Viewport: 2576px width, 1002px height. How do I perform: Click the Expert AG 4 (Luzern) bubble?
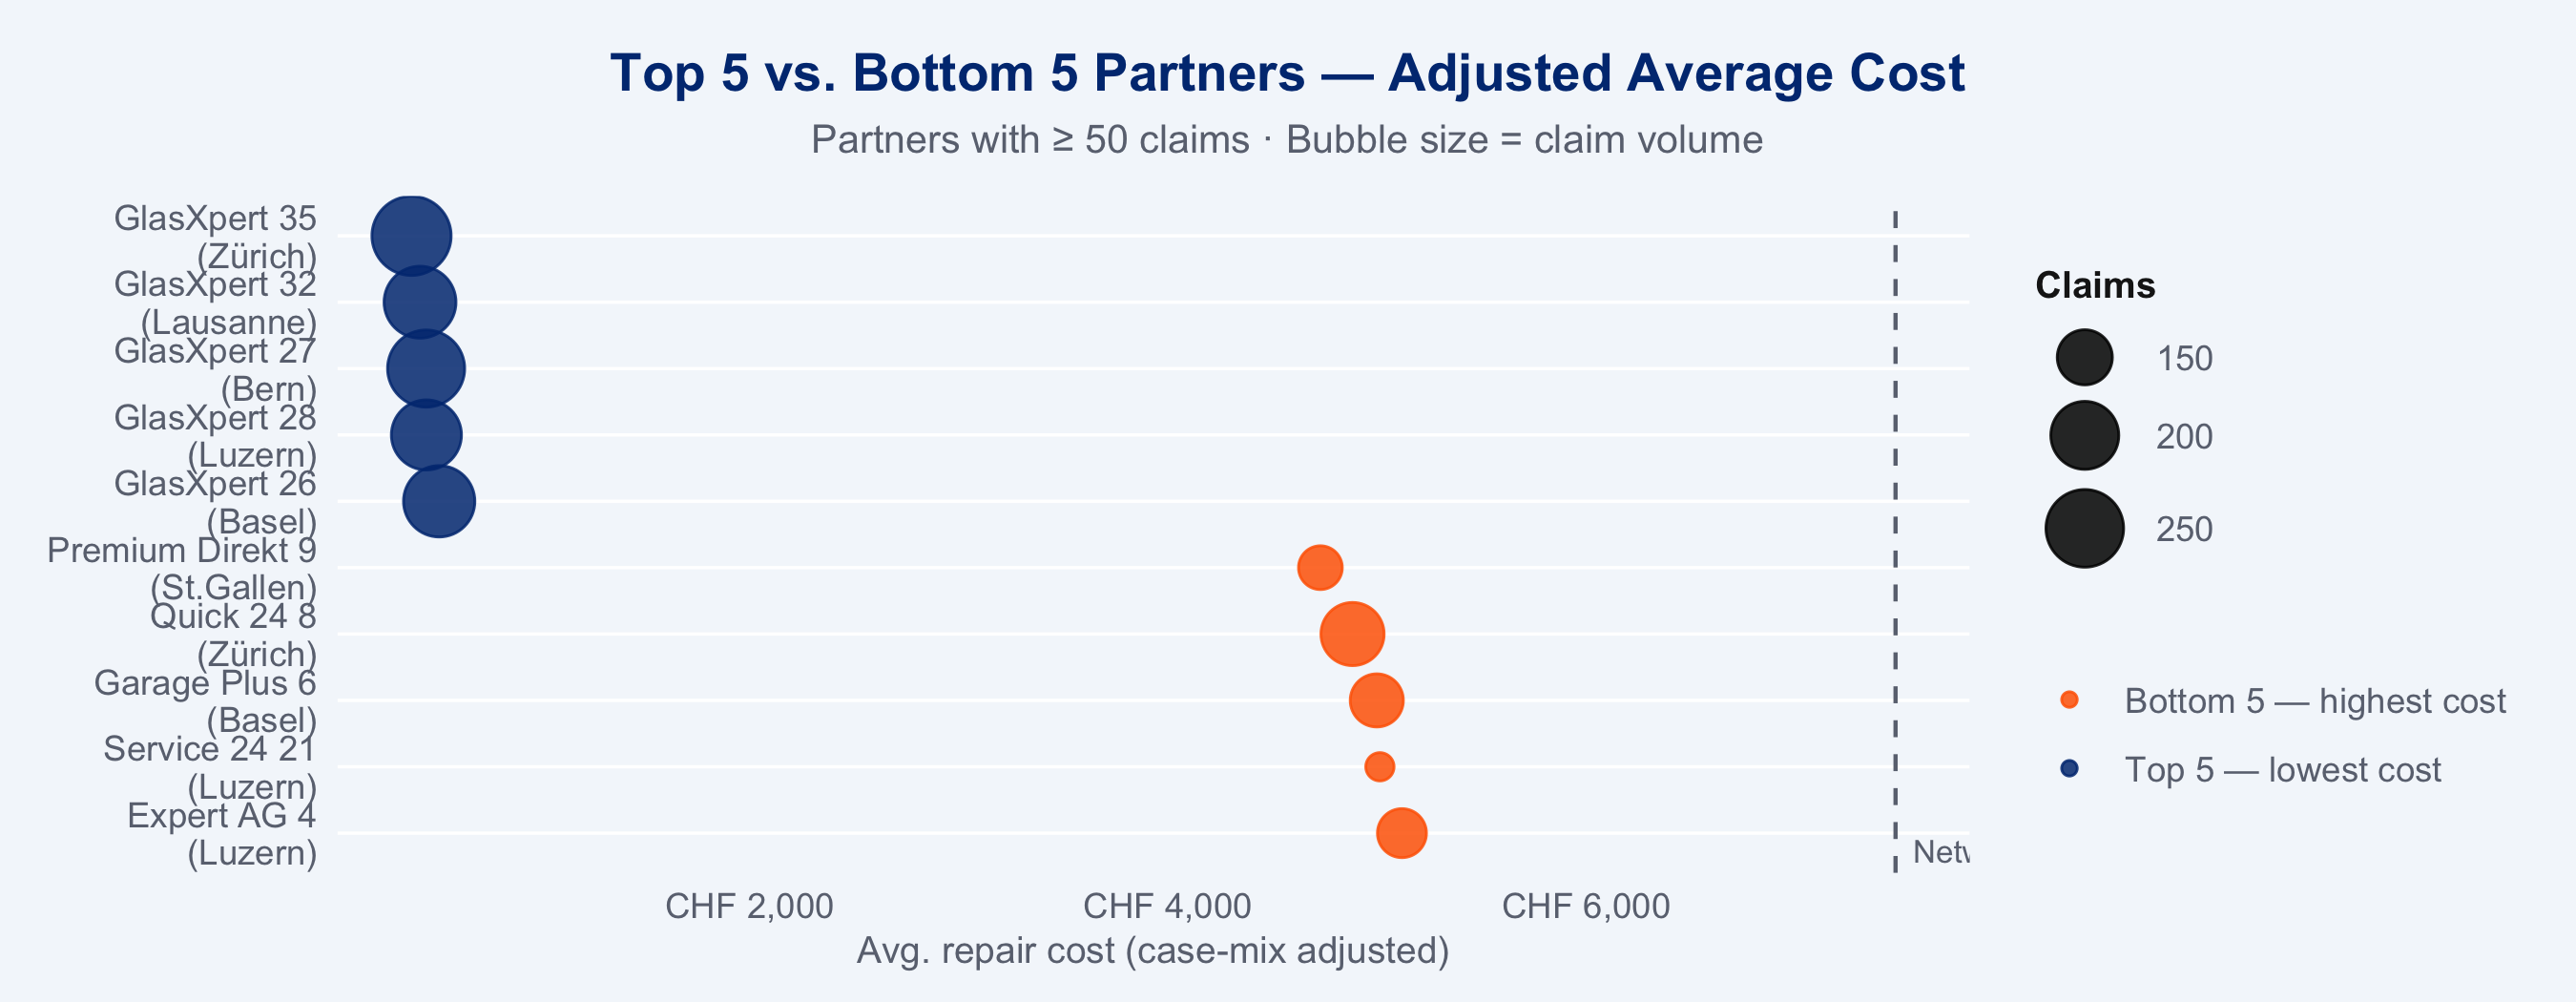(1401, 833)
